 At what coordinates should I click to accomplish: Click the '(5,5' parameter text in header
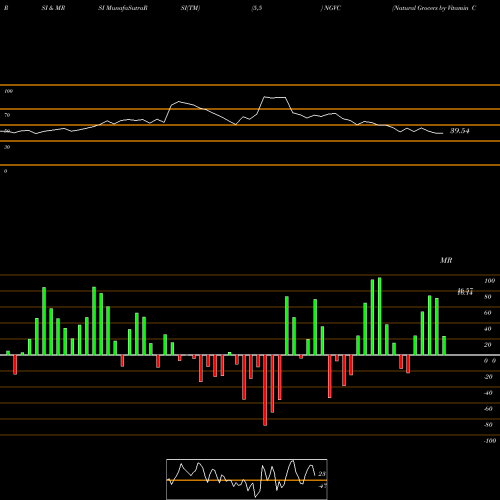coord(257,8)
